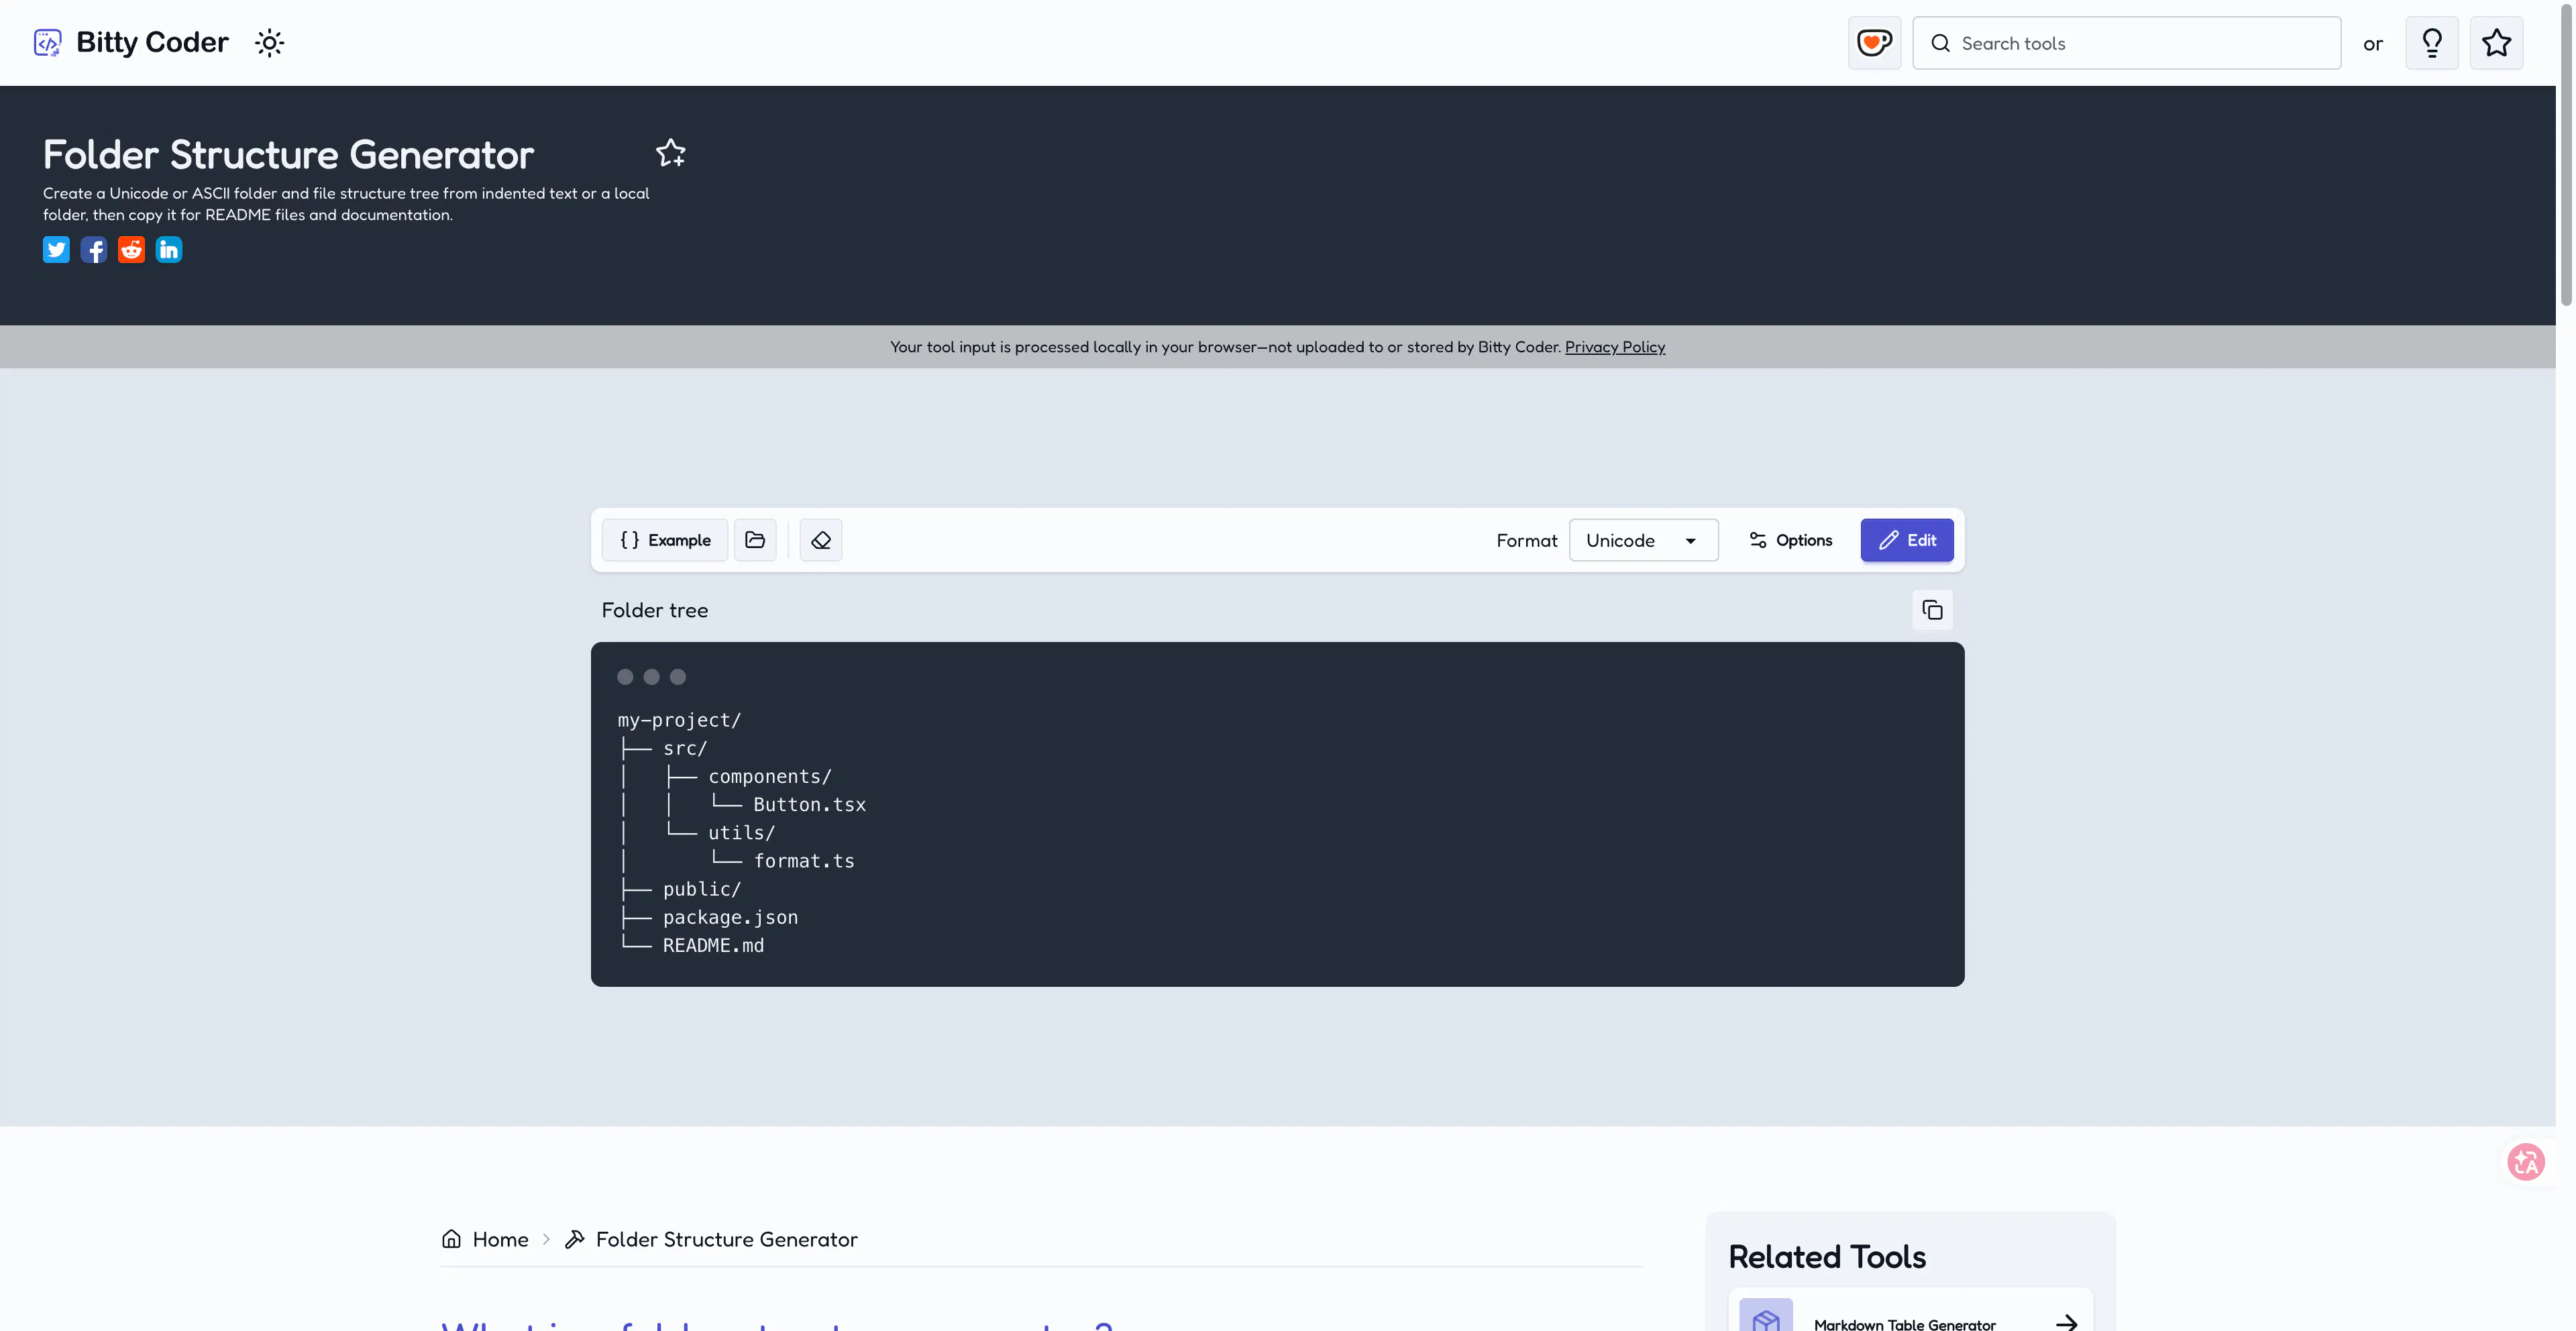
Task: Open the Options settings
Action: [x=1790, y=540]
